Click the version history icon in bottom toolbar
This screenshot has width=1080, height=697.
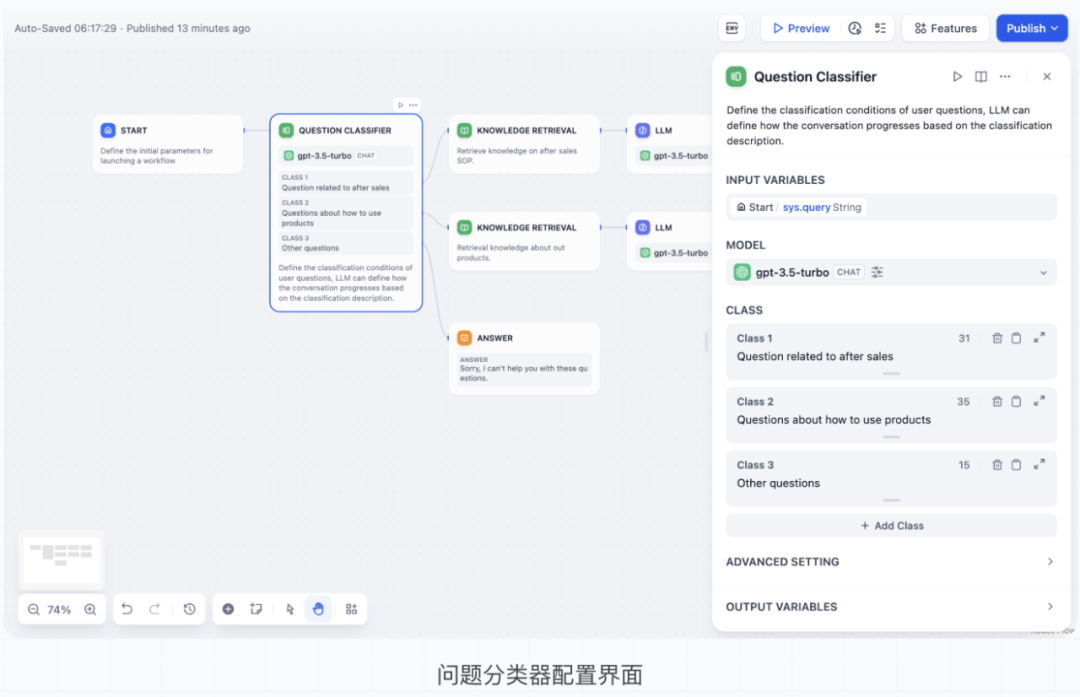point(189,609)
